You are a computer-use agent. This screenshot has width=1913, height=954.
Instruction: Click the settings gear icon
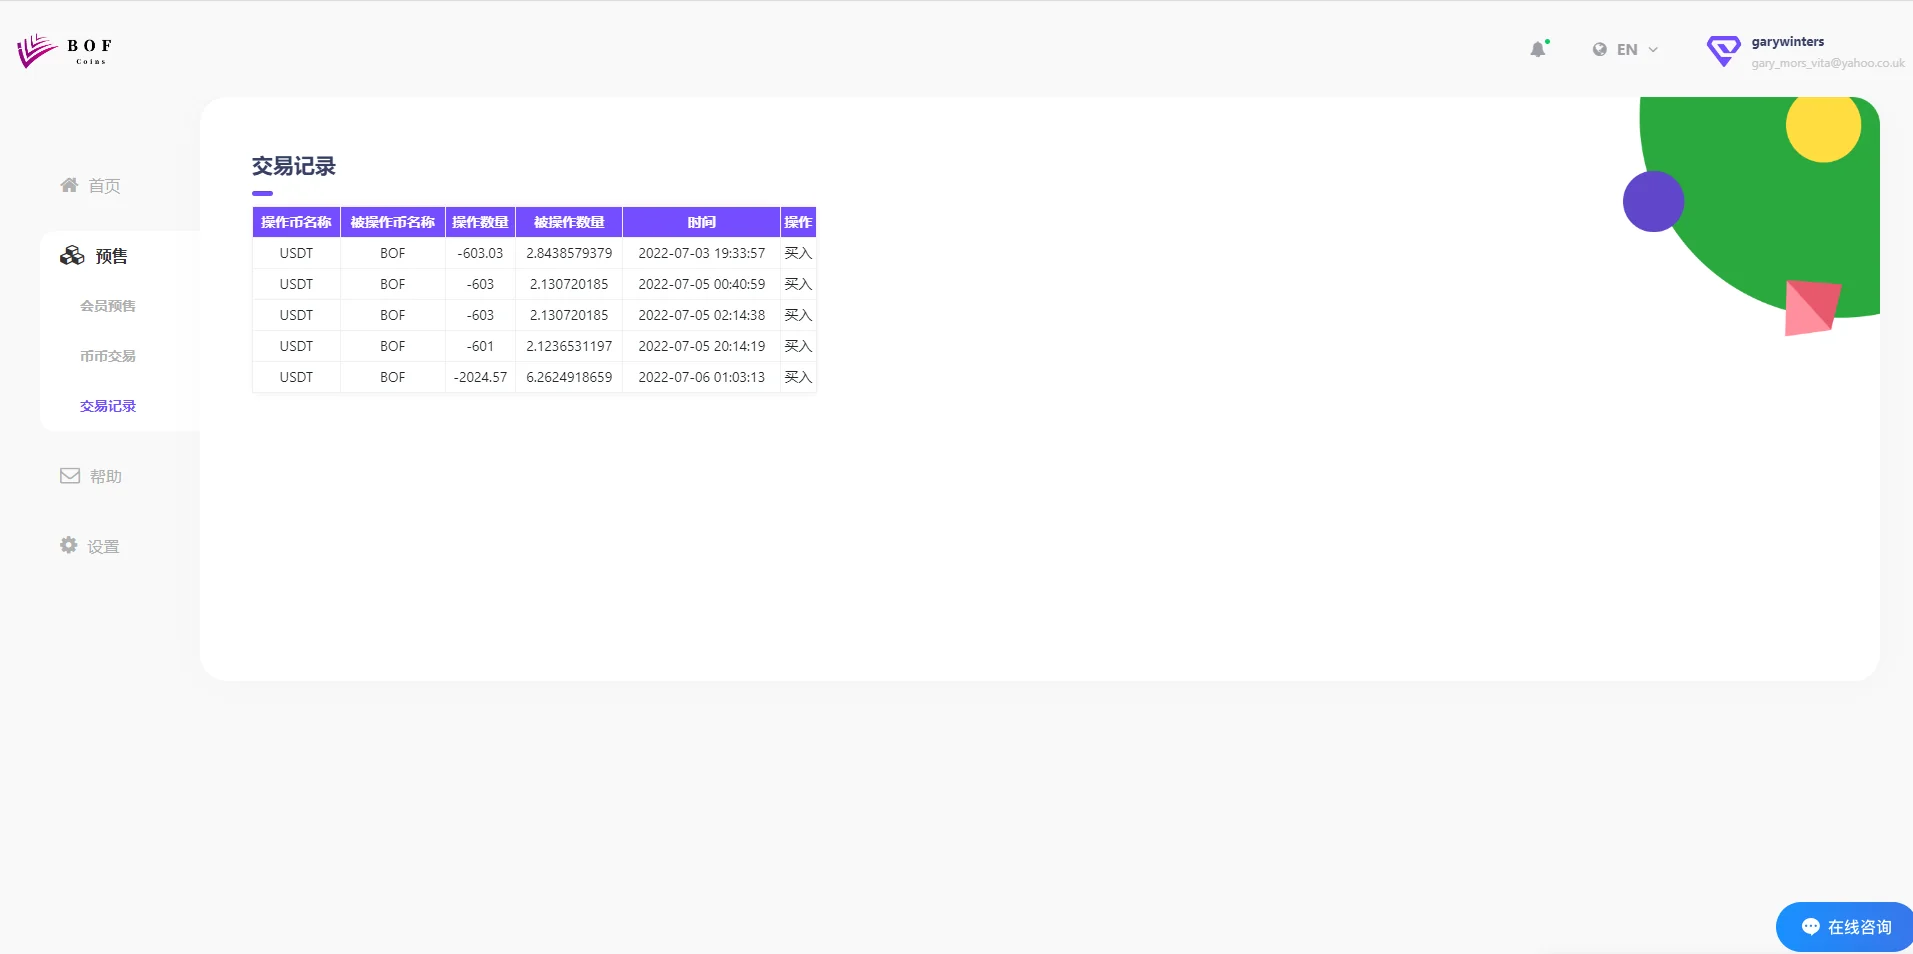[69, 545]
